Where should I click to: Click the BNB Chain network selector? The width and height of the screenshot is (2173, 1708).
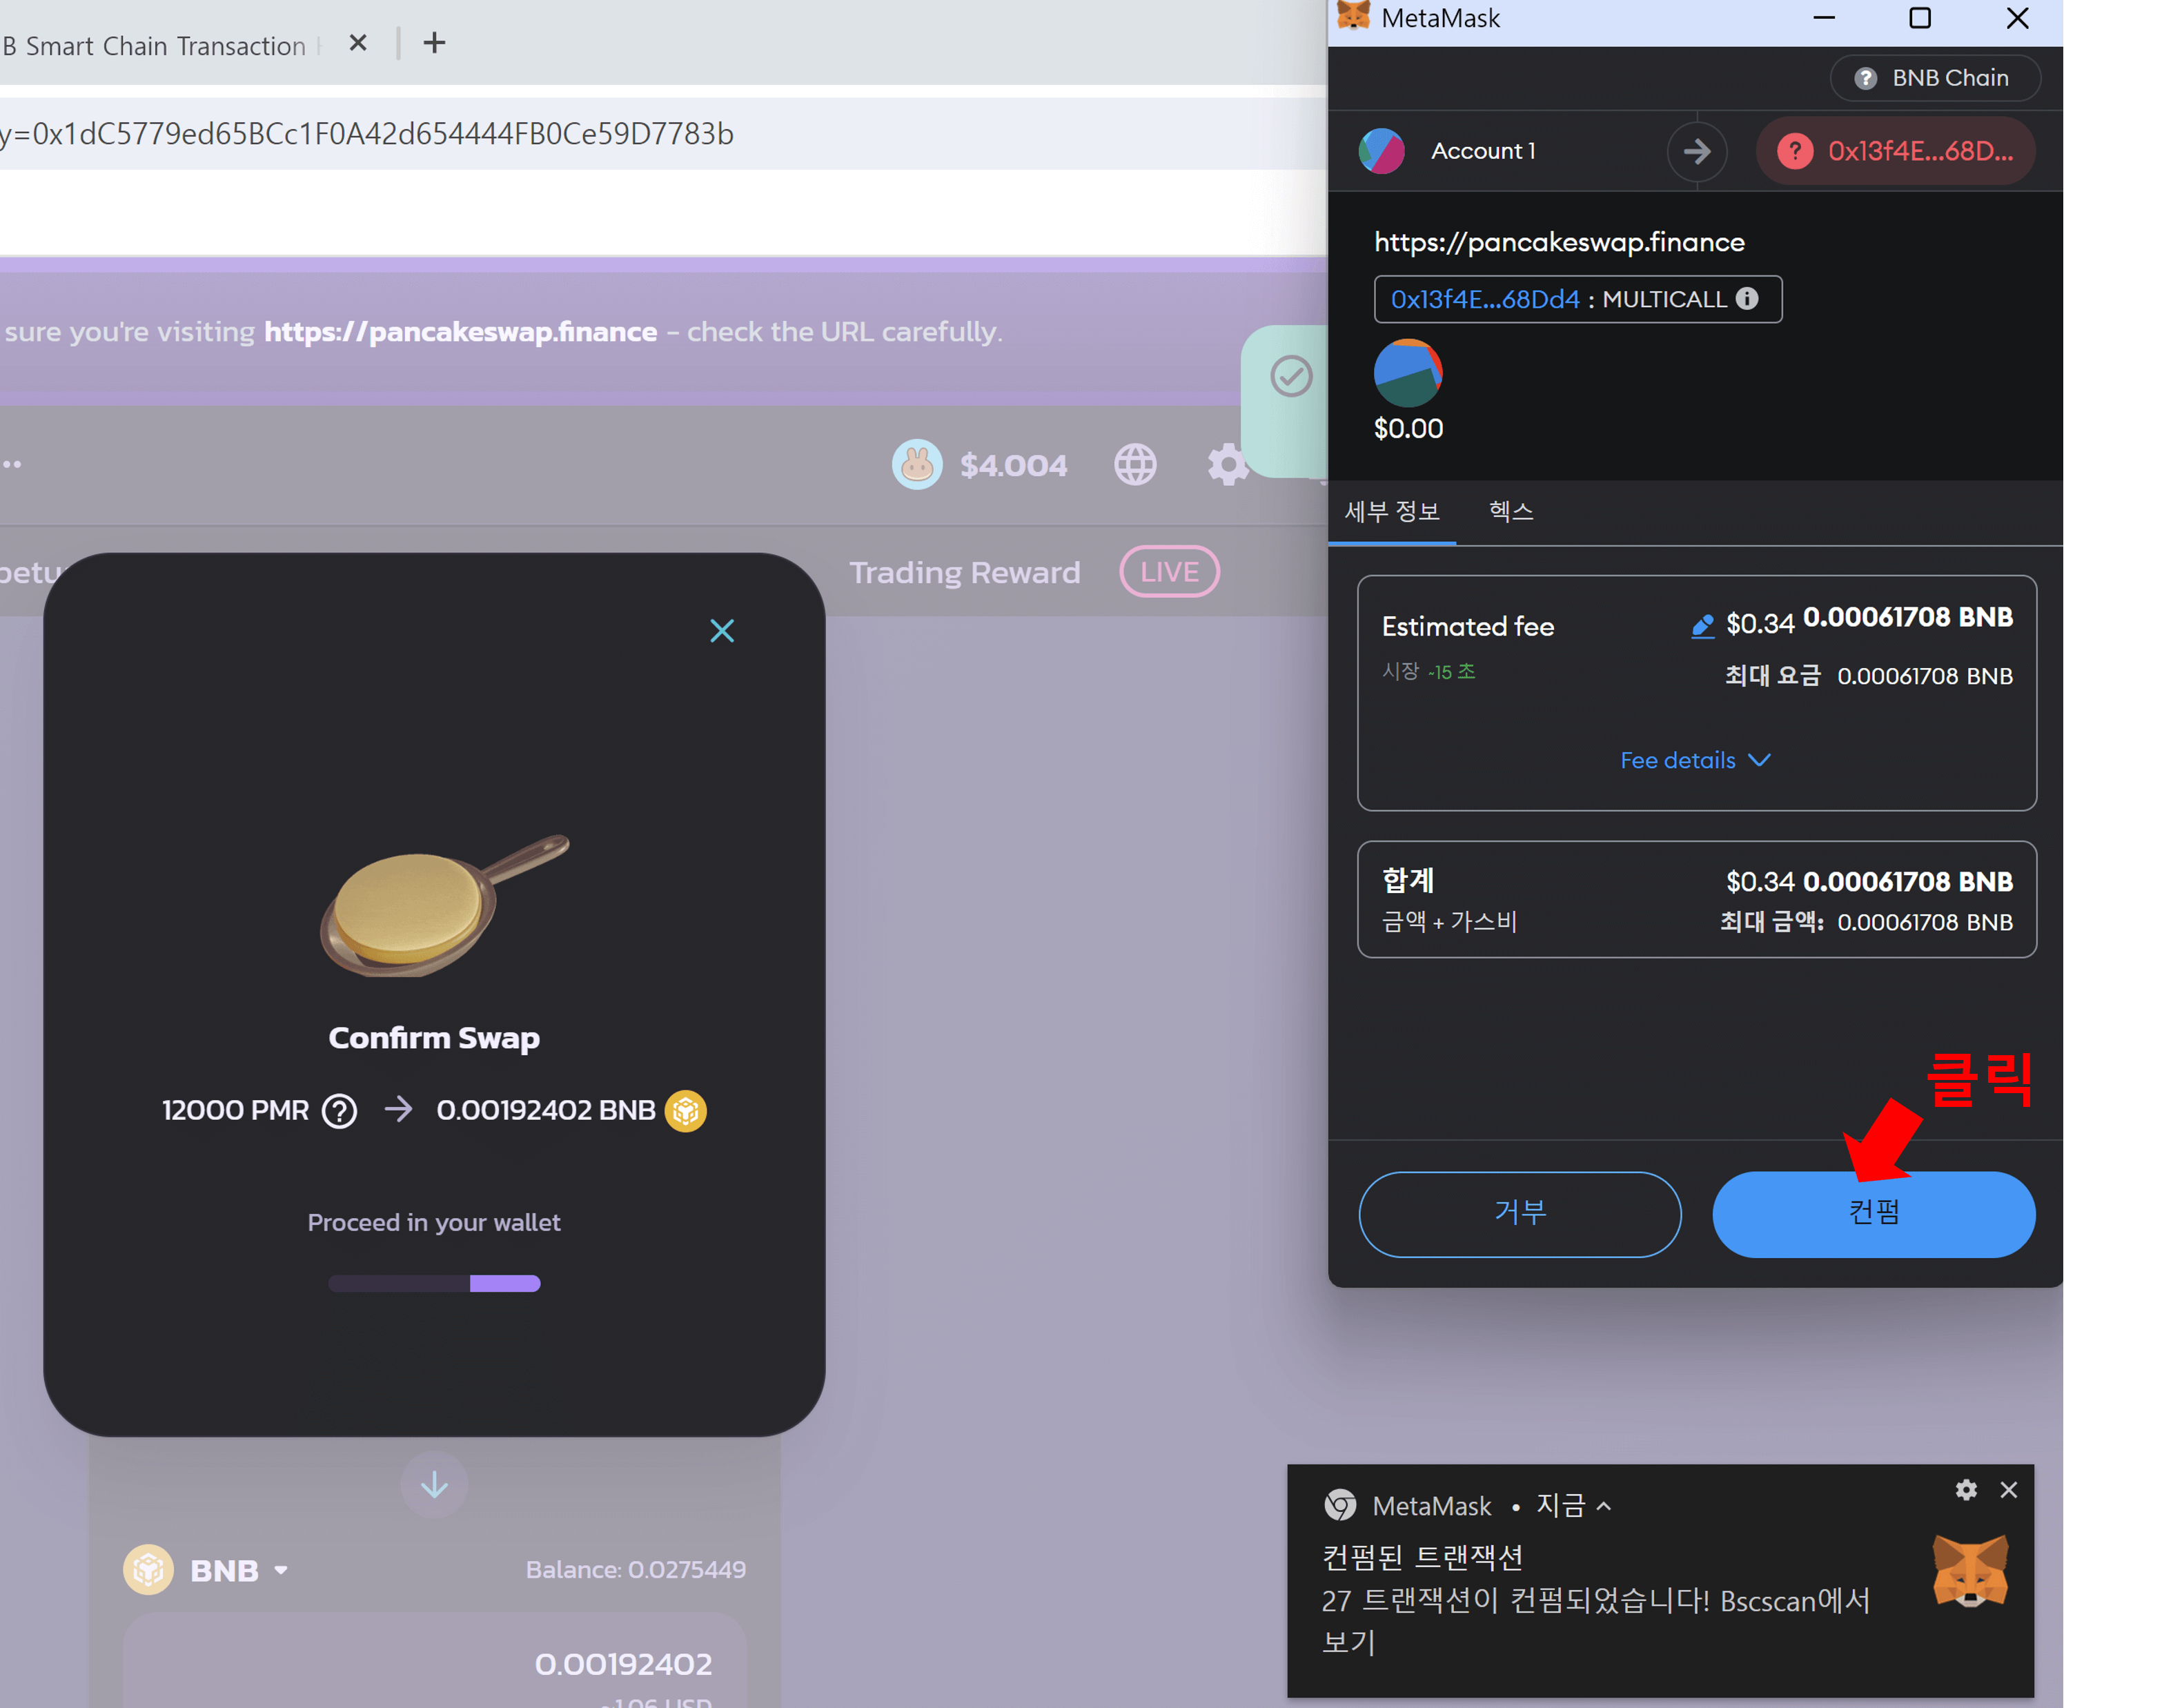(1934, 78)
